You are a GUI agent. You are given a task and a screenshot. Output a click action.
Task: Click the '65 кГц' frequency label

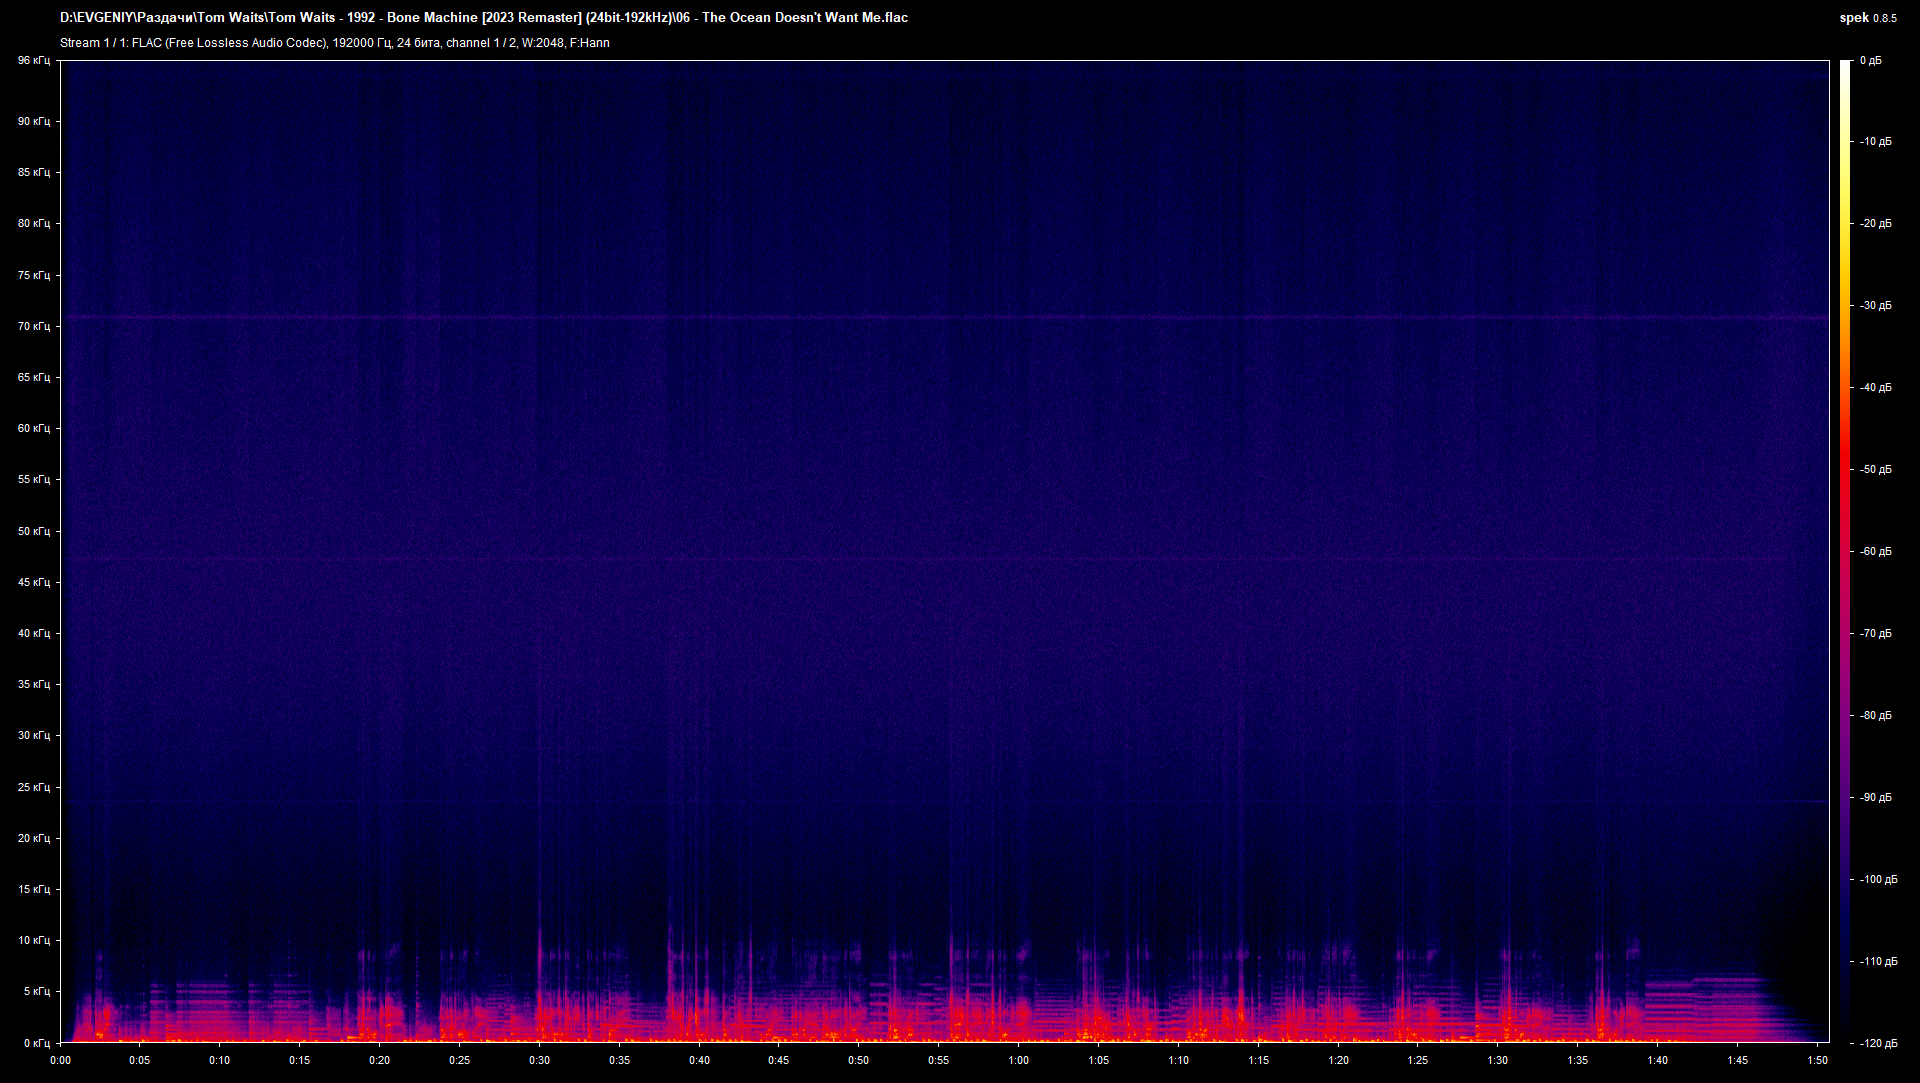point(34,378)
